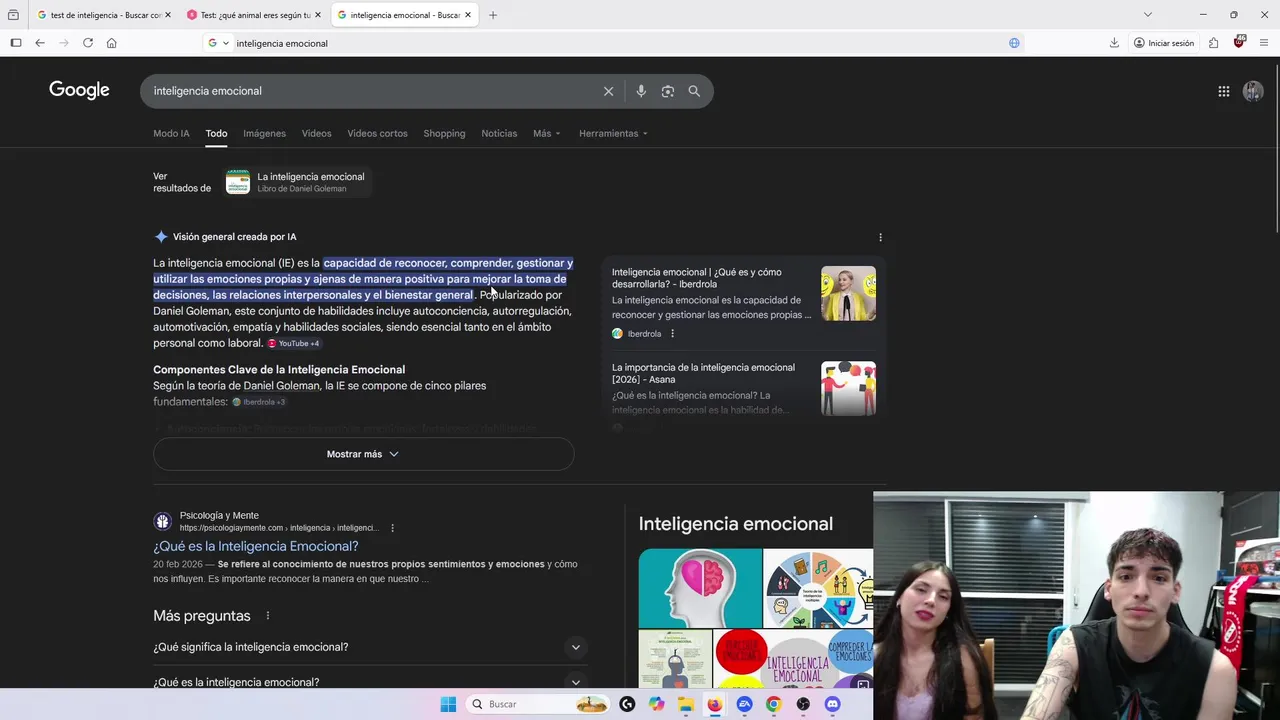This screenshot has width=1280, height=720.
Task: Open File Explorer from taskbar
Action: point(686,704)
